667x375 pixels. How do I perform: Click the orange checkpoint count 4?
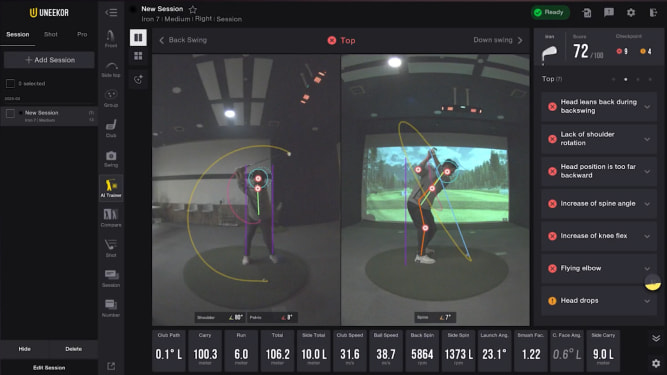pyautogui.click(x=646, y=51)
